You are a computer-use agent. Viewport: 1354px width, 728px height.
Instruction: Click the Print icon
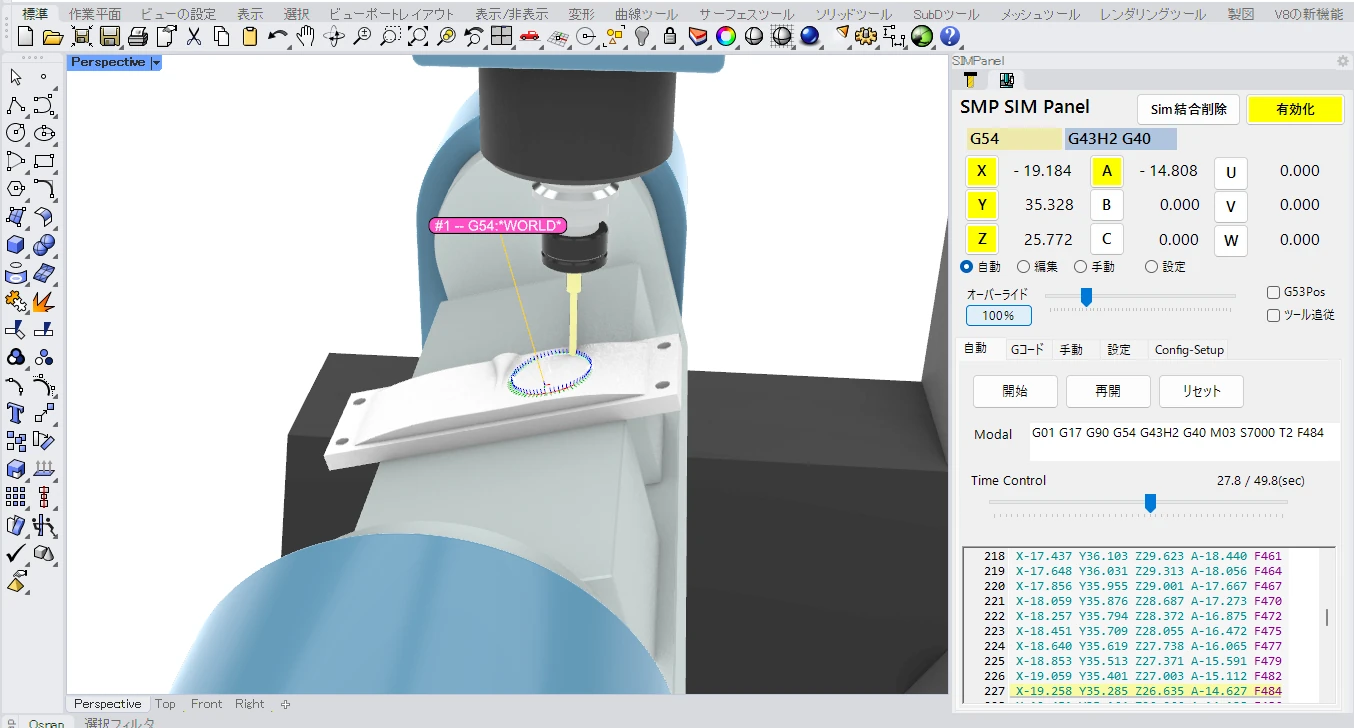click(x=138, y=37)
